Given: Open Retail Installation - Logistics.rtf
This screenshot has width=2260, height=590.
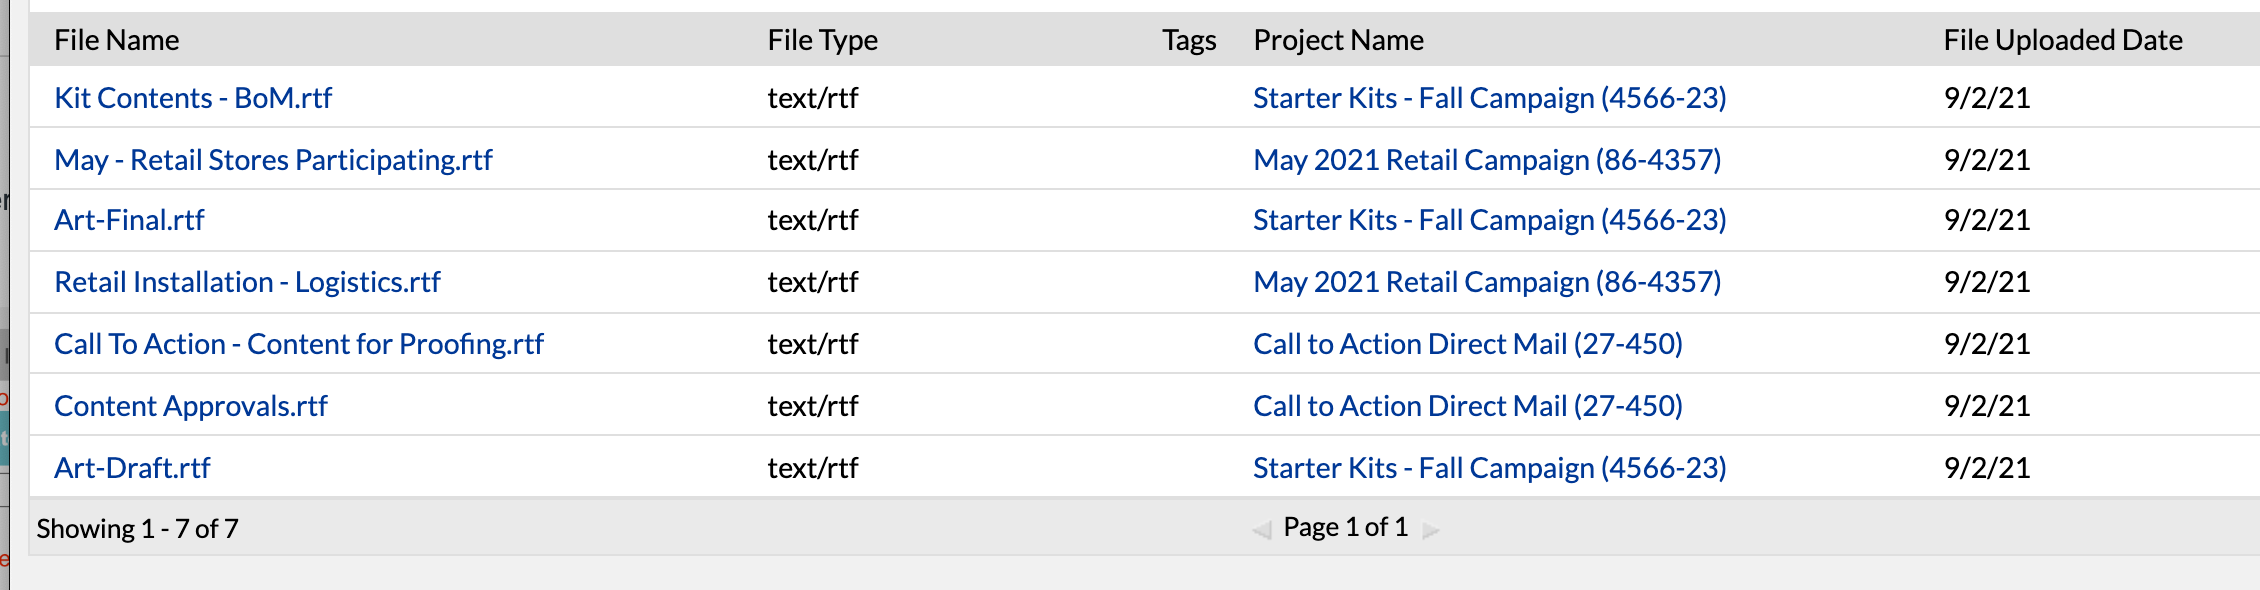Looking at the screenshot, I should 247,282.
